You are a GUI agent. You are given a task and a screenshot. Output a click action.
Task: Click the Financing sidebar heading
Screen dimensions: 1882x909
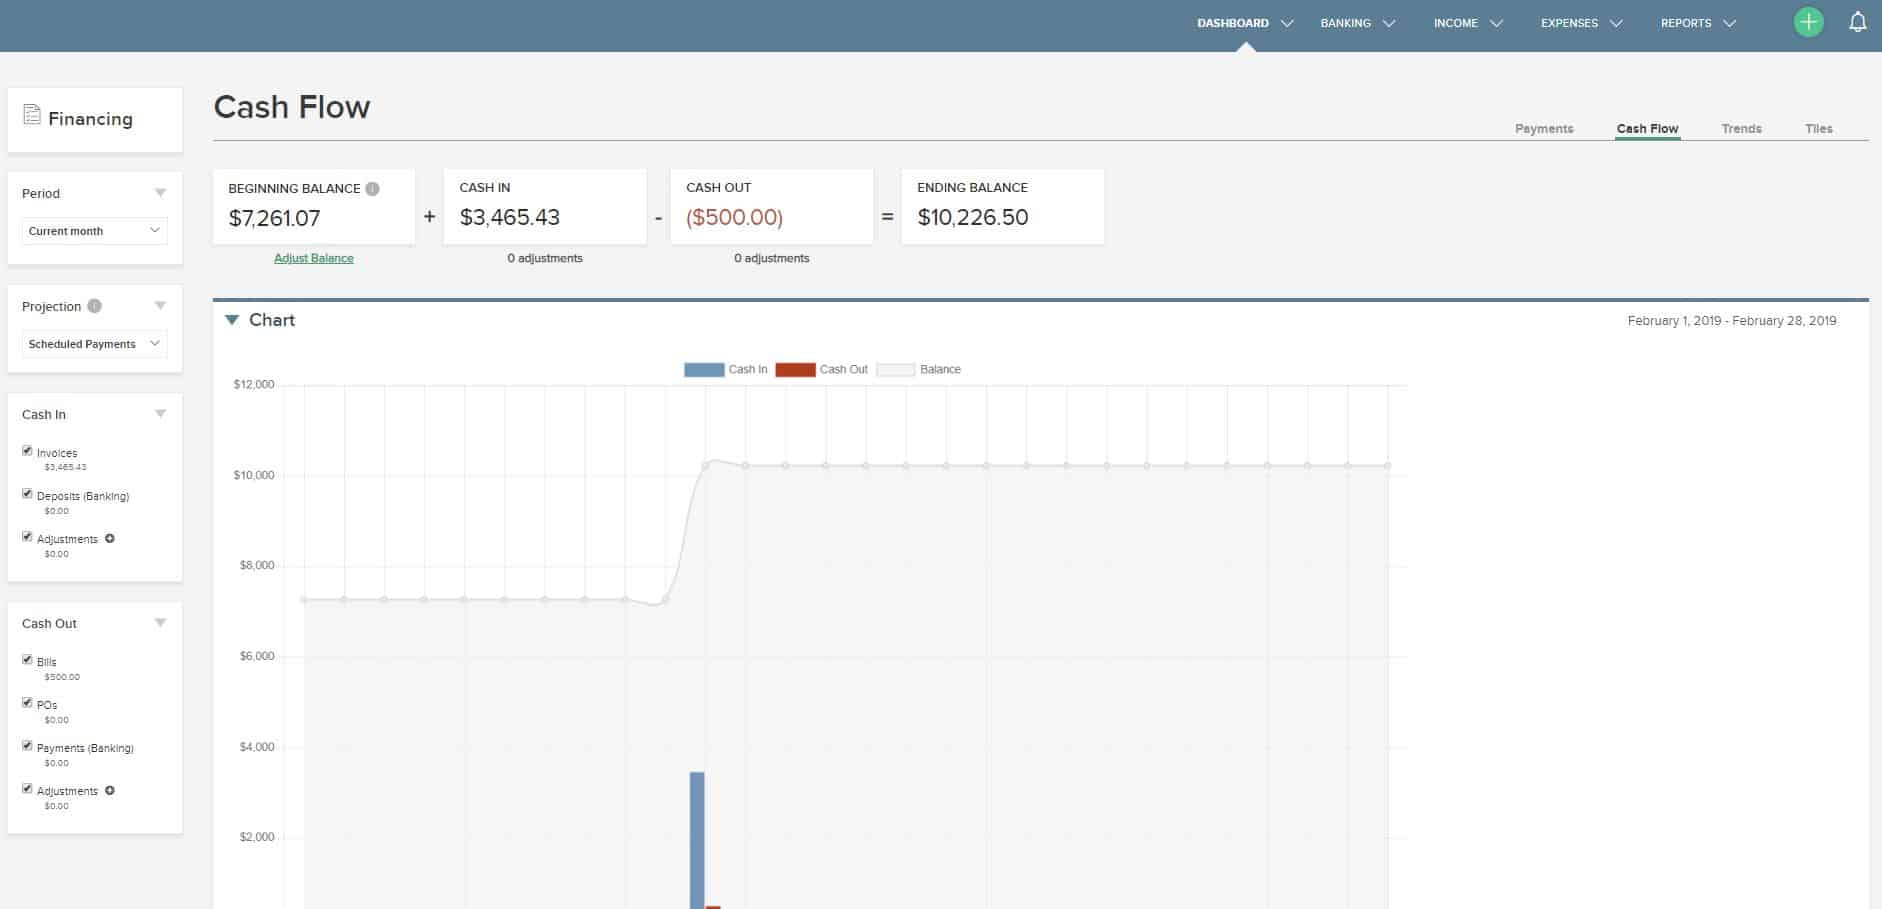90,119
